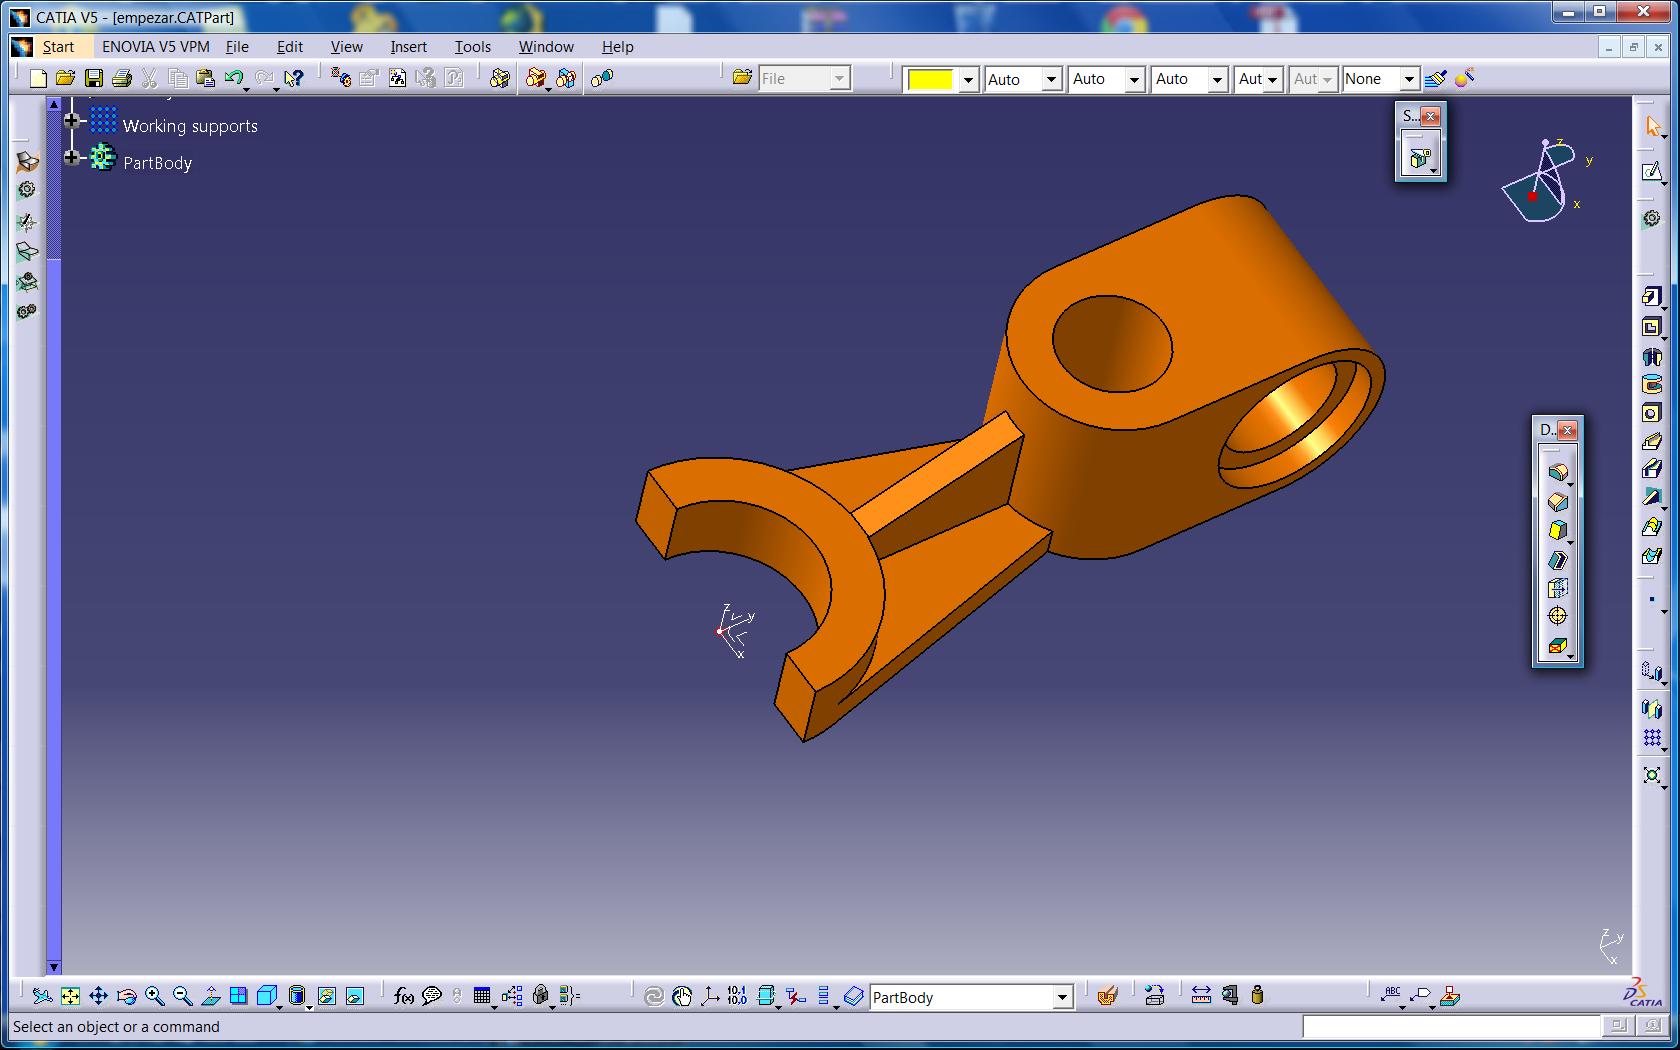This screenshot has height=1050, width=1680.
Task: Toggle the snap to point 10.1 icon
Action: (737, 996)
